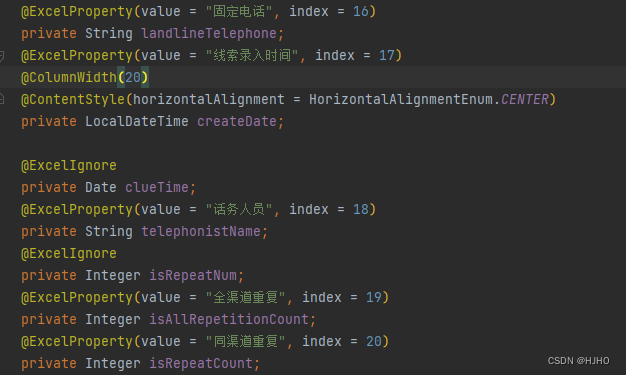The height and width of the screenshot is (375, 626).
Task: Click the HorizontalAlignmentEnum class reference
Action: coord(401,99)
